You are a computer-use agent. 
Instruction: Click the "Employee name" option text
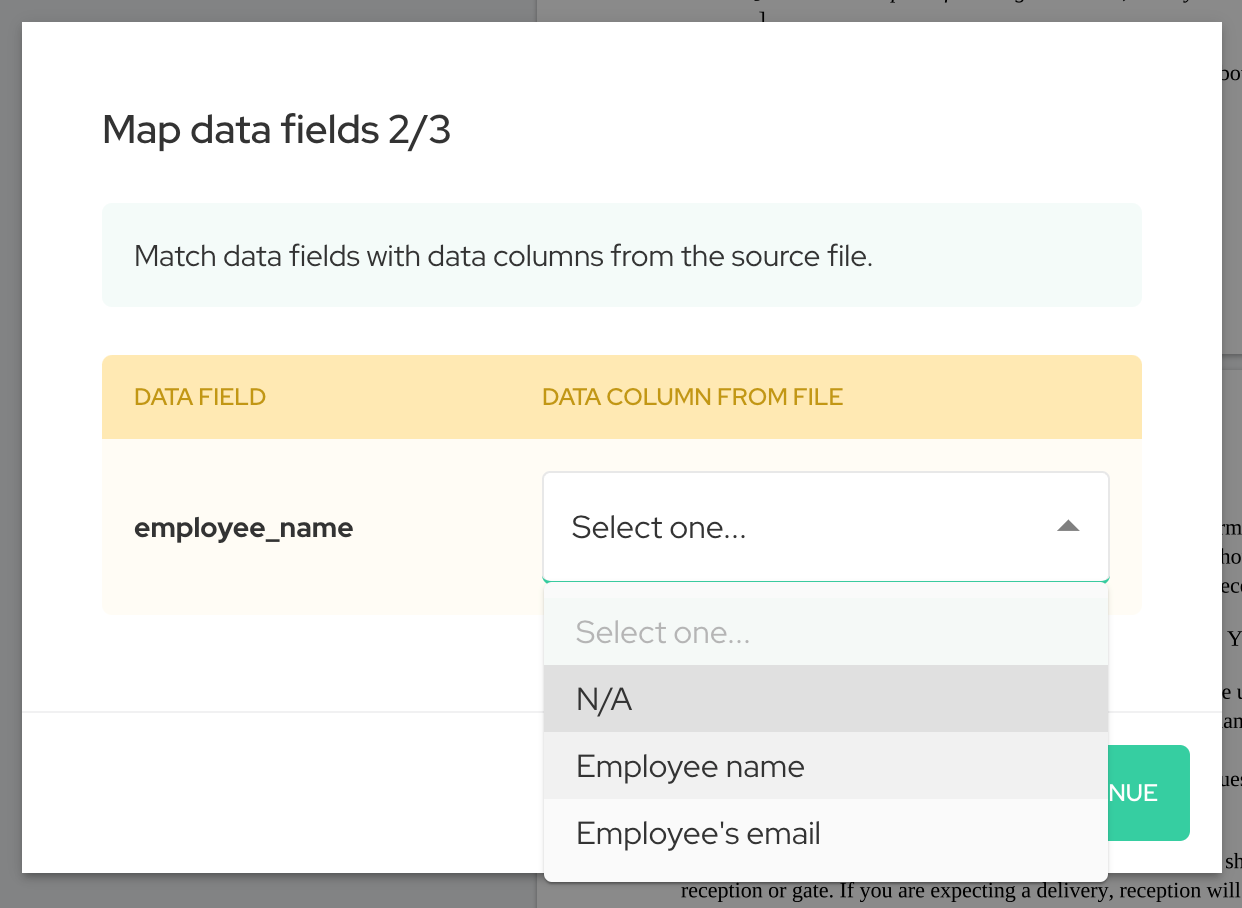(x=689, y=766)
